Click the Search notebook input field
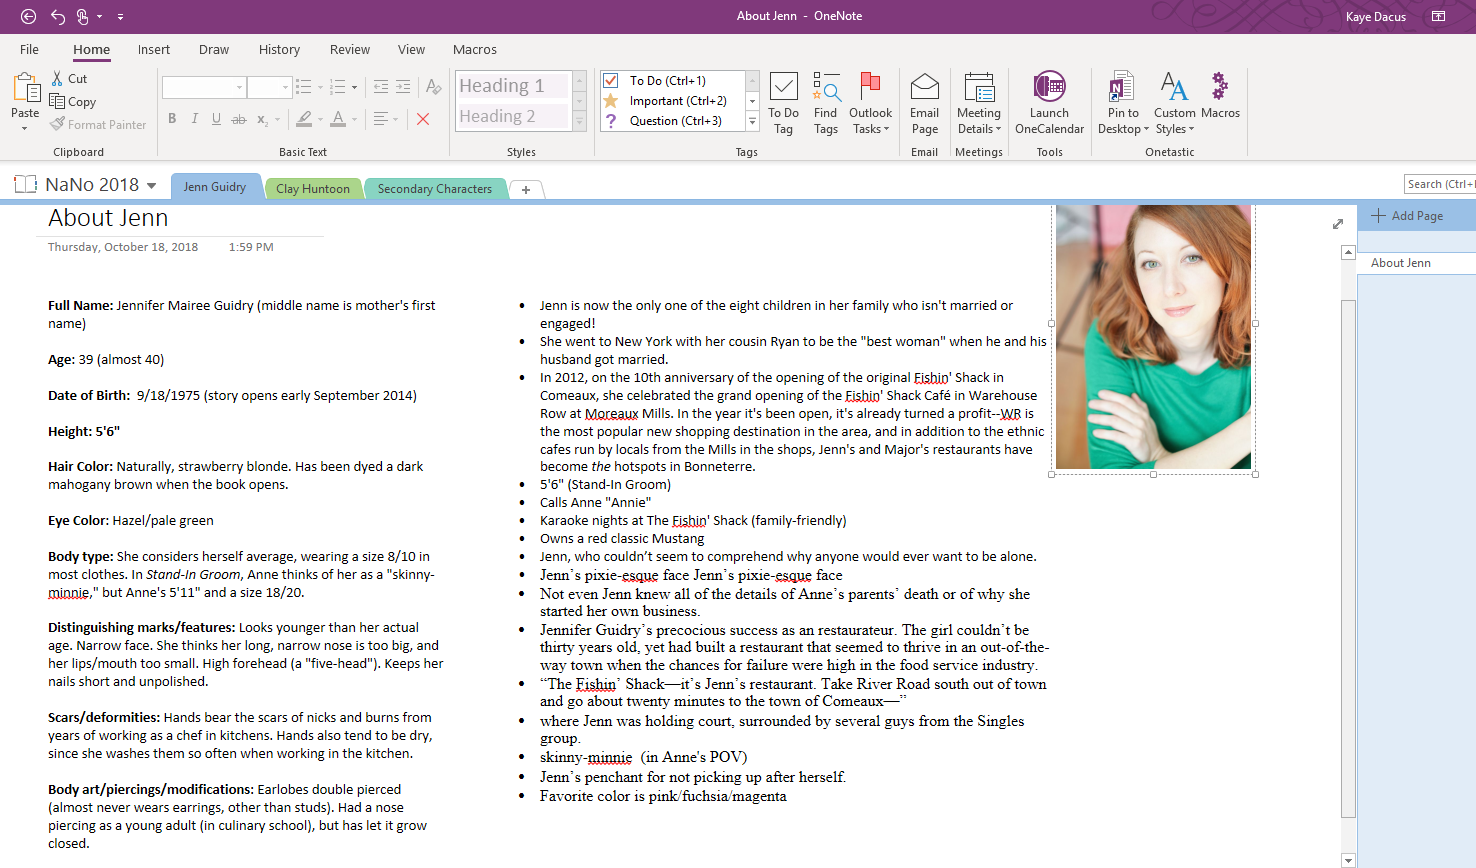 1439,184
